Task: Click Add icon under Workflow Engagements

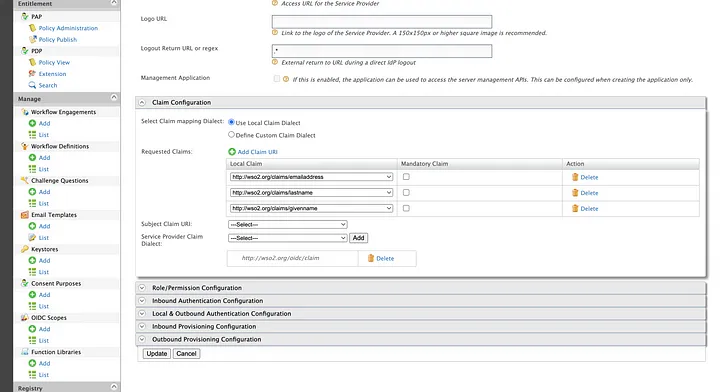Action: click(32, 123)
